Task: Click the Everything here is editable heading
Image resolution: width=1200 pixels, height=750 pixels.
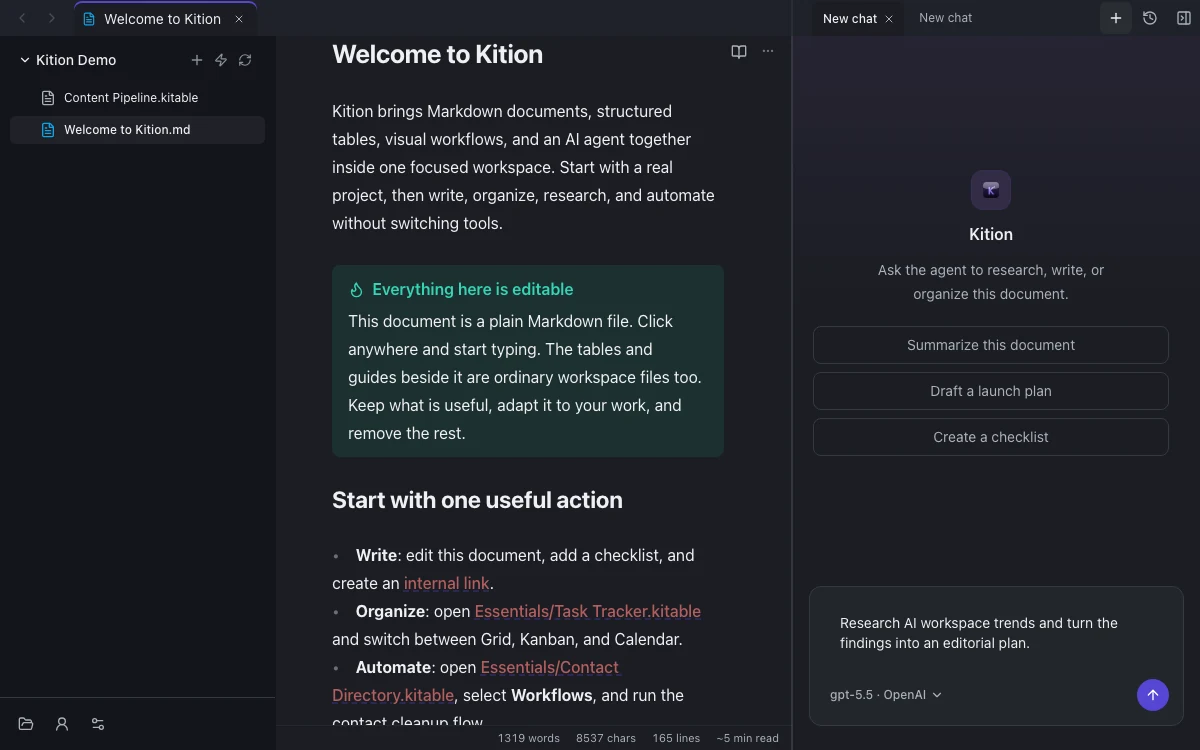Action: click(473, 290)
